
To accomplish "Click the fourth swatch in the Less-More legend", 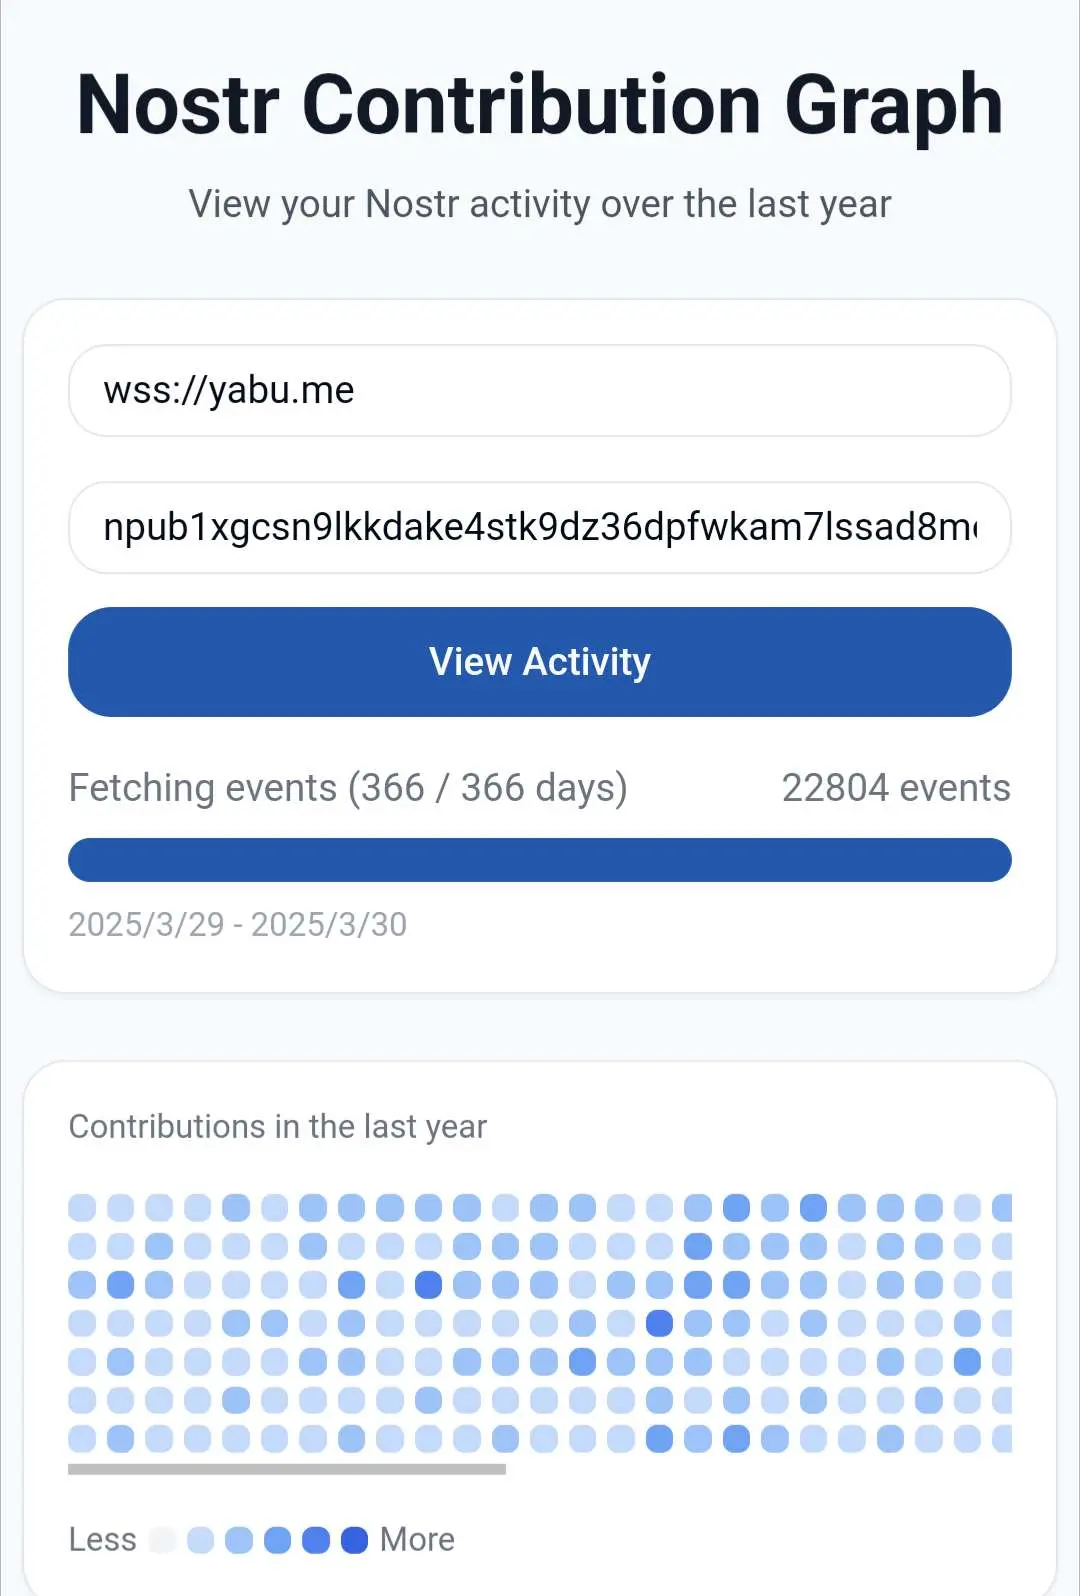I will point(278,1540).
